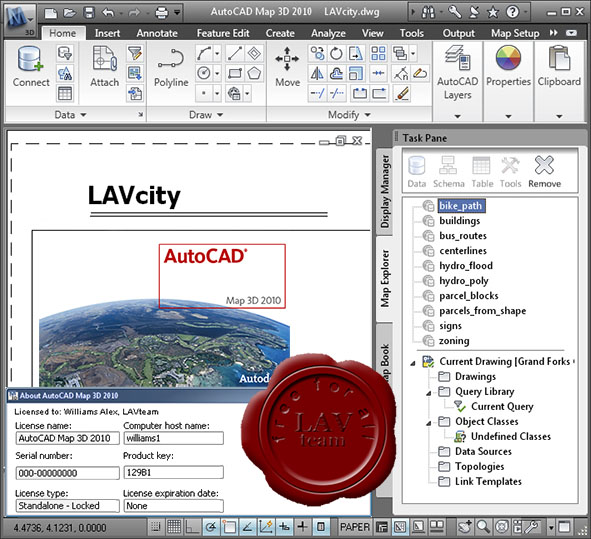This screenshot has width=591, height=539.
Task: Click the zoom magnifier in status bar
Action: coord(483,526)
